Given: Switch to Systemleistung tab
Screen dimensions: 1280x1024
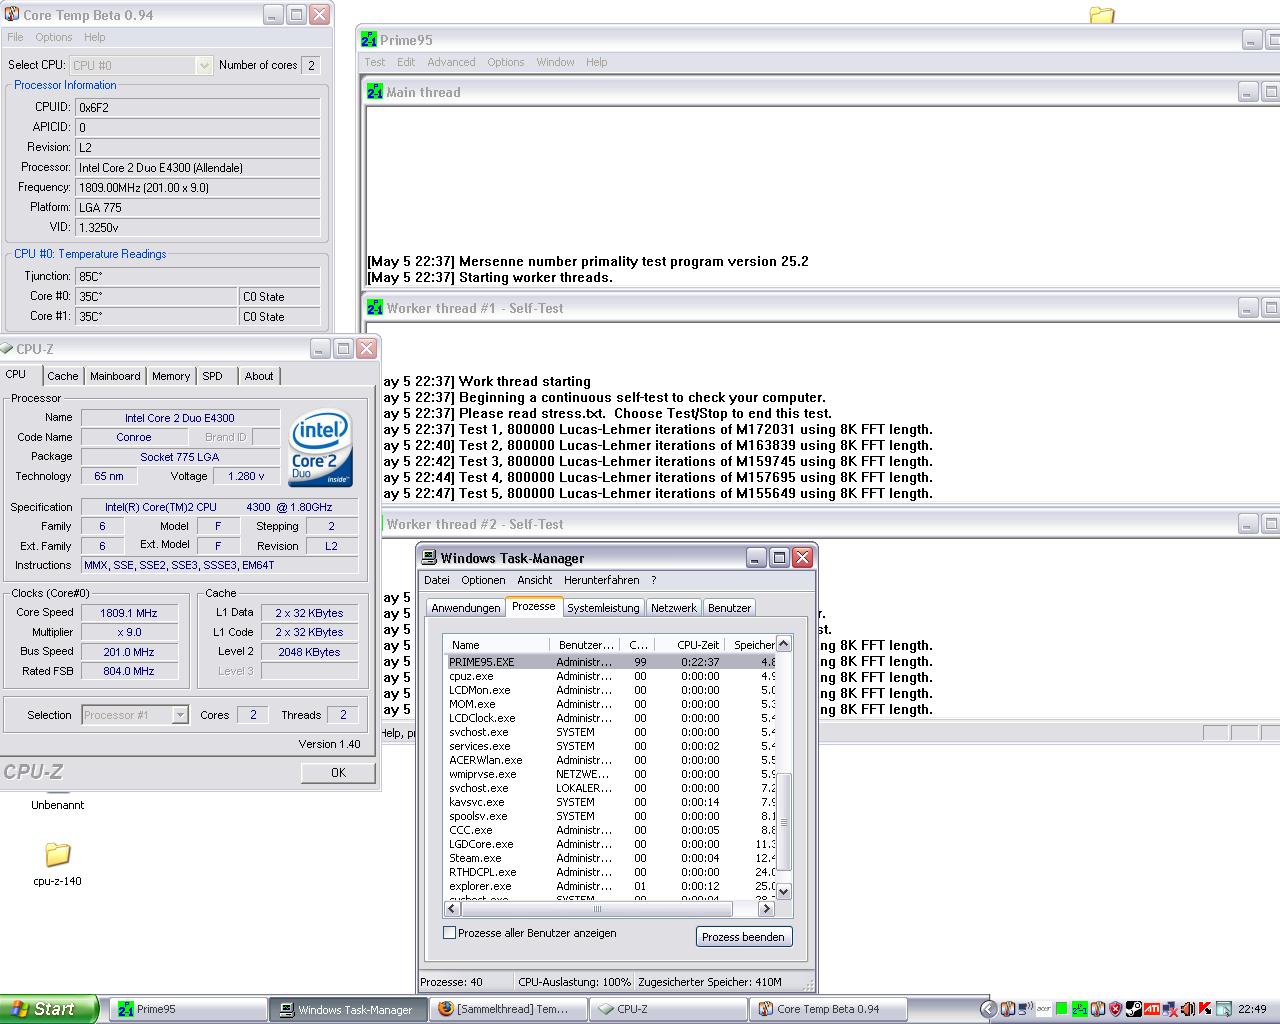Looking at the screenshot, I should pyautogui.click(x=603, y=608).
